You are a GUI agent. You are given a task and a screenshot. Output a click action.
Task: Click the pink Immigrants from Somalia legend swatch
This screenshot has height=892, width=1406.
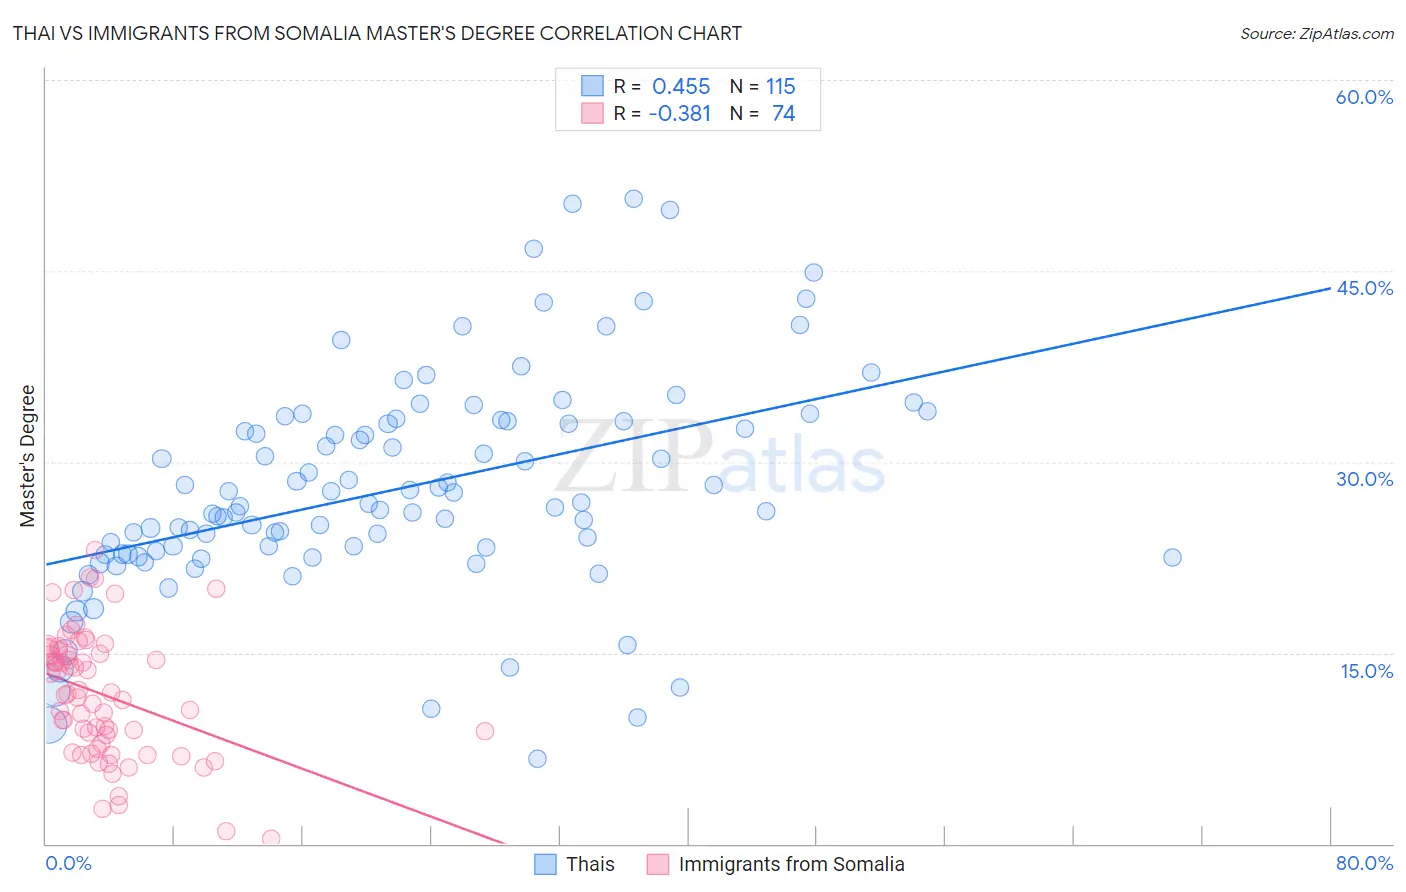pos(657,864)
